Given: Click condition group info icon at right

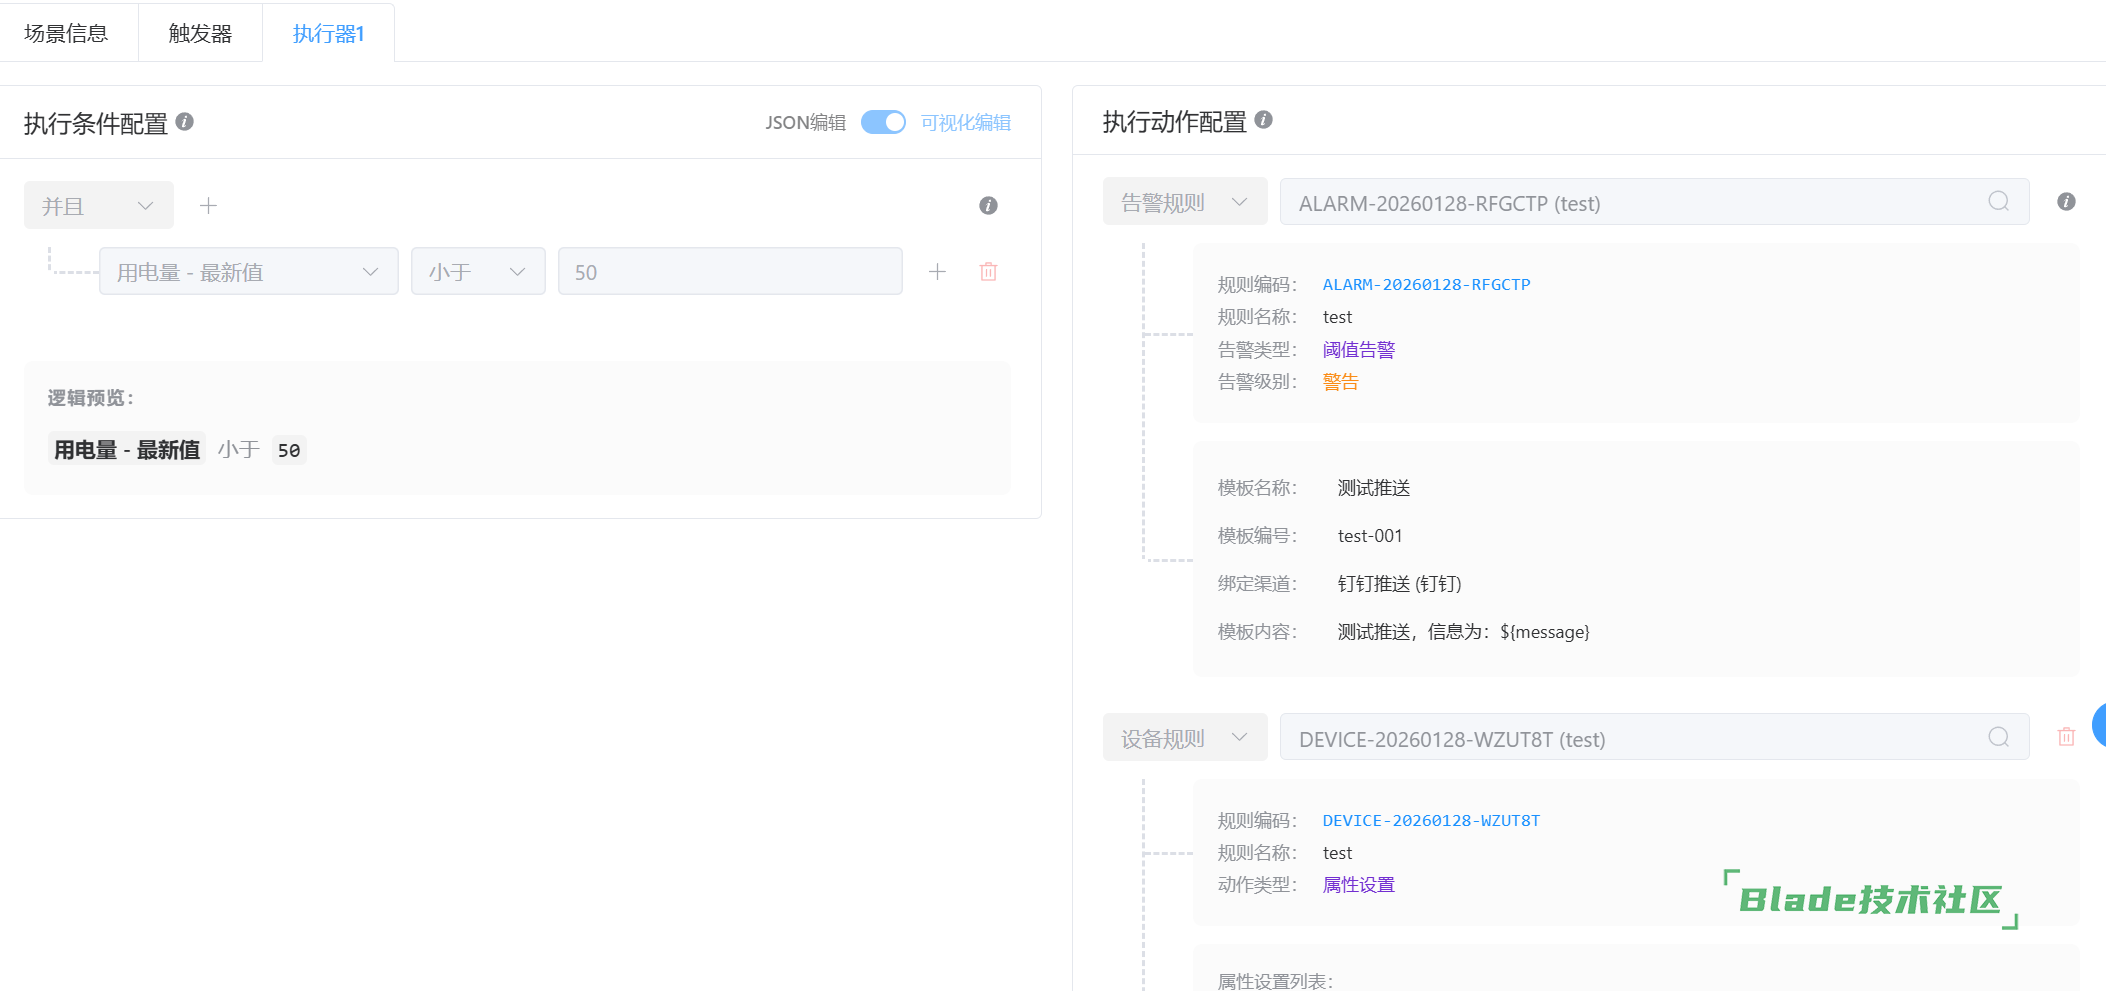Looking at the screenshot, I should pos(988,206).
